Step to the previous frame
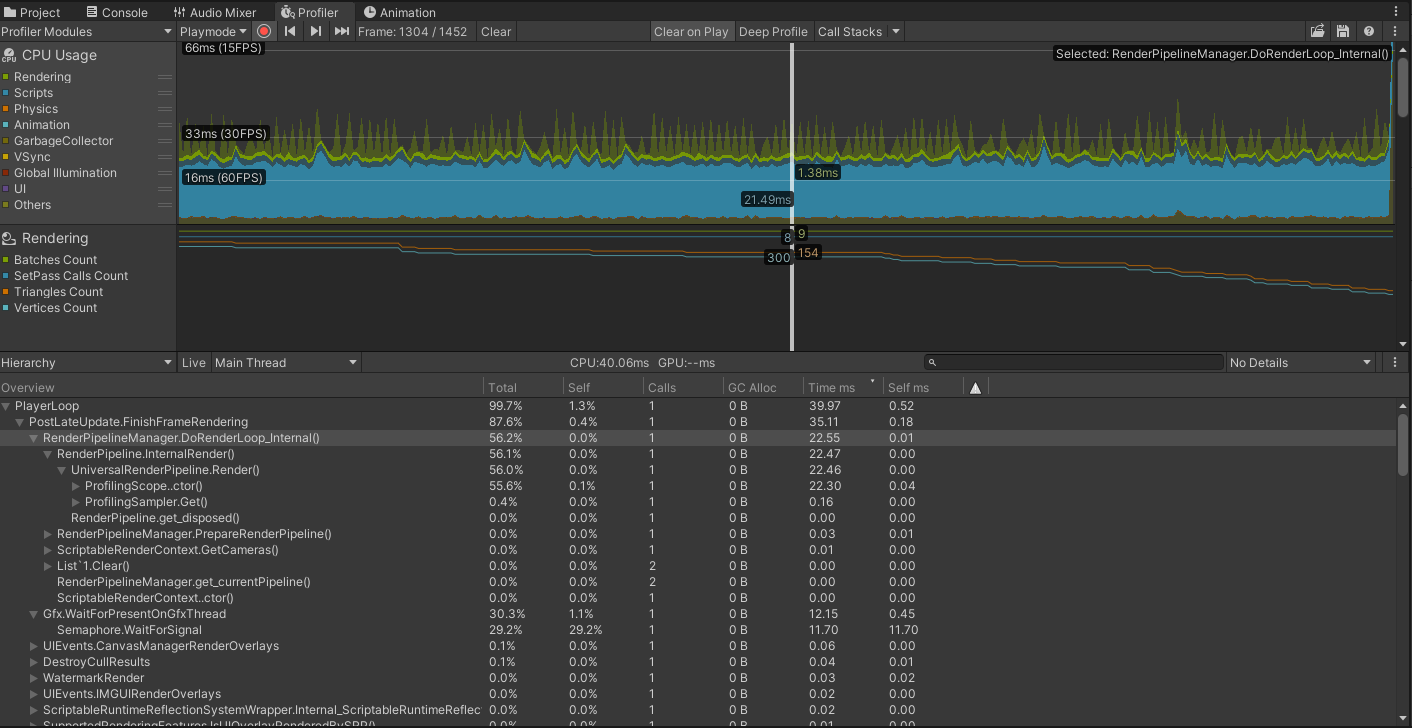 [x=290, y=31]
